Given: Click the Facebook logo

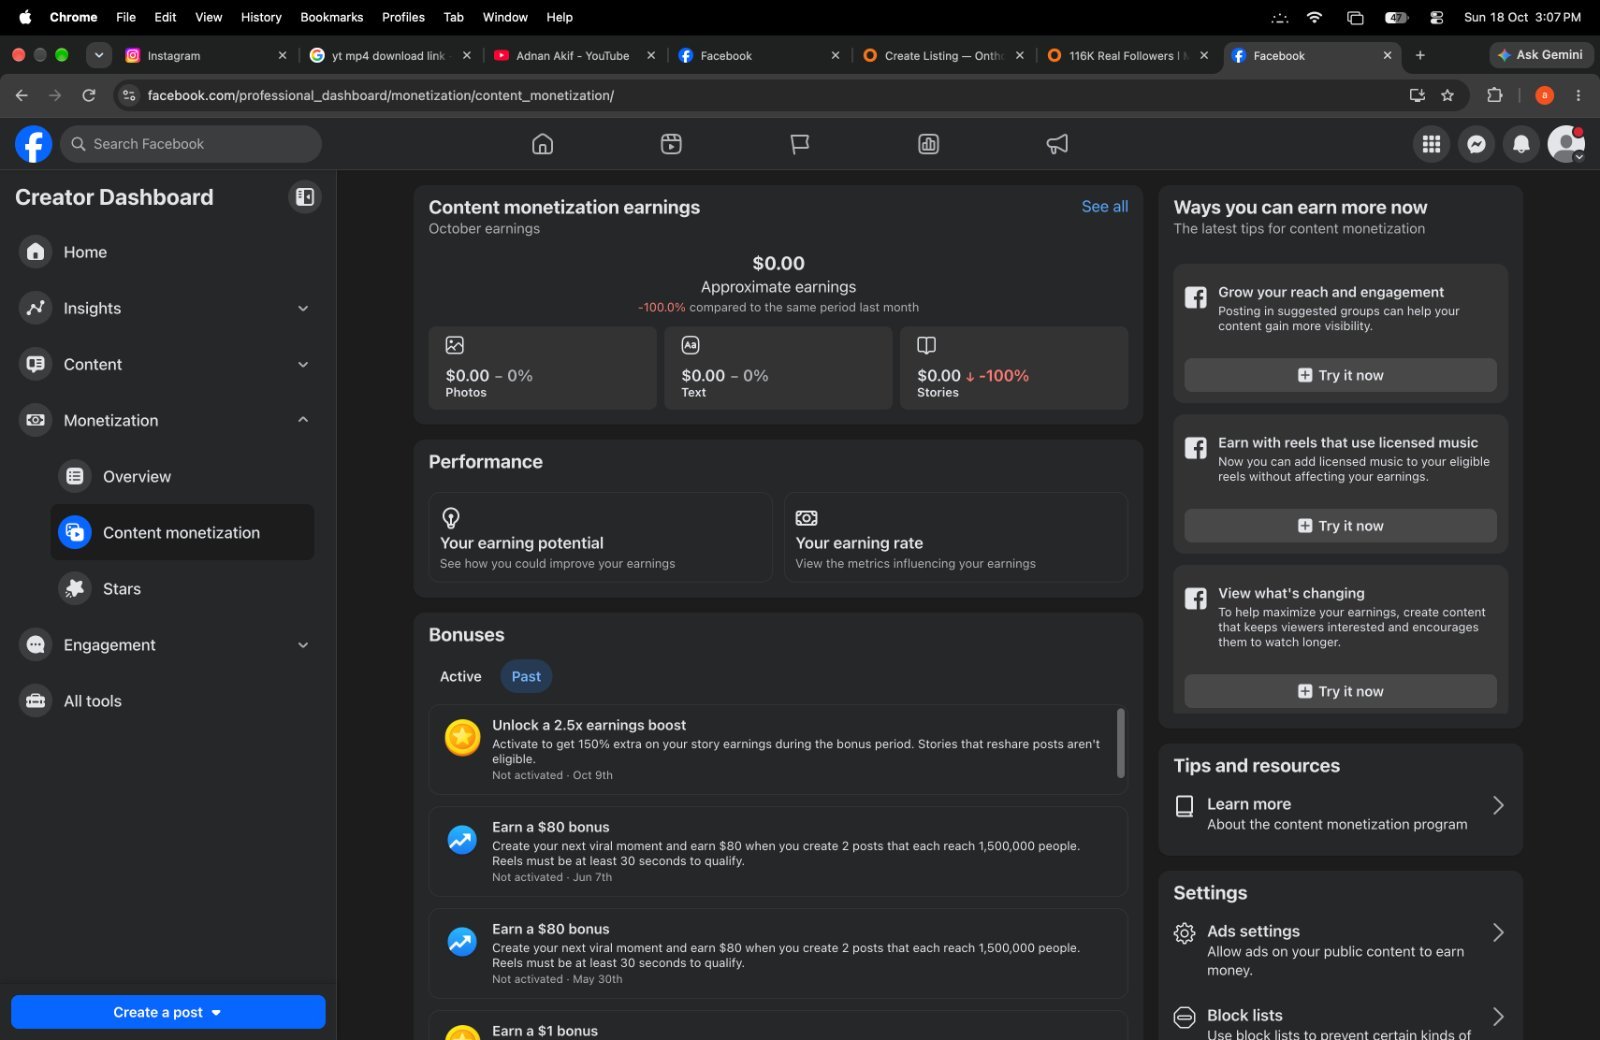Looking at the screenshot, I should point(33,144).
